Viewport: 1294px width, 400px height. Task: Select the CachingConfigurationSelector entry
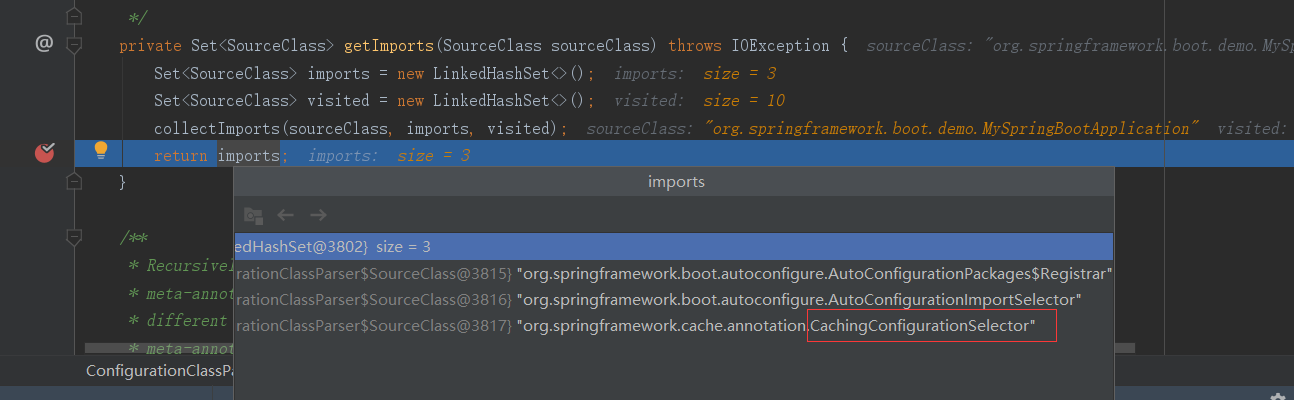tap(930, 327)
